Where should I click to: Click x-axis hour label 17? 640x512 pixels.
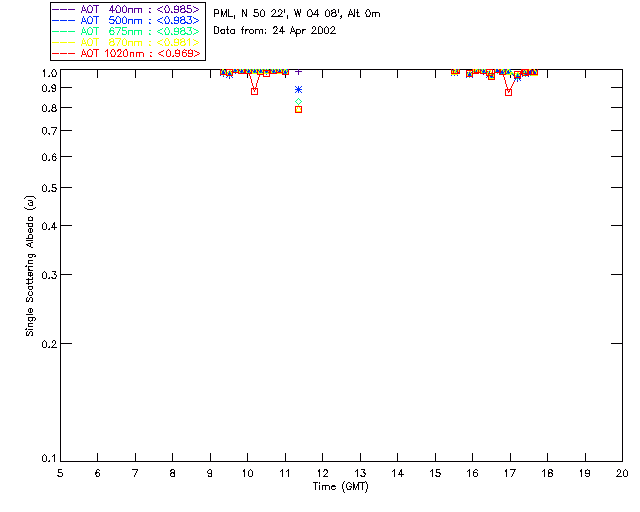point(510,473)
